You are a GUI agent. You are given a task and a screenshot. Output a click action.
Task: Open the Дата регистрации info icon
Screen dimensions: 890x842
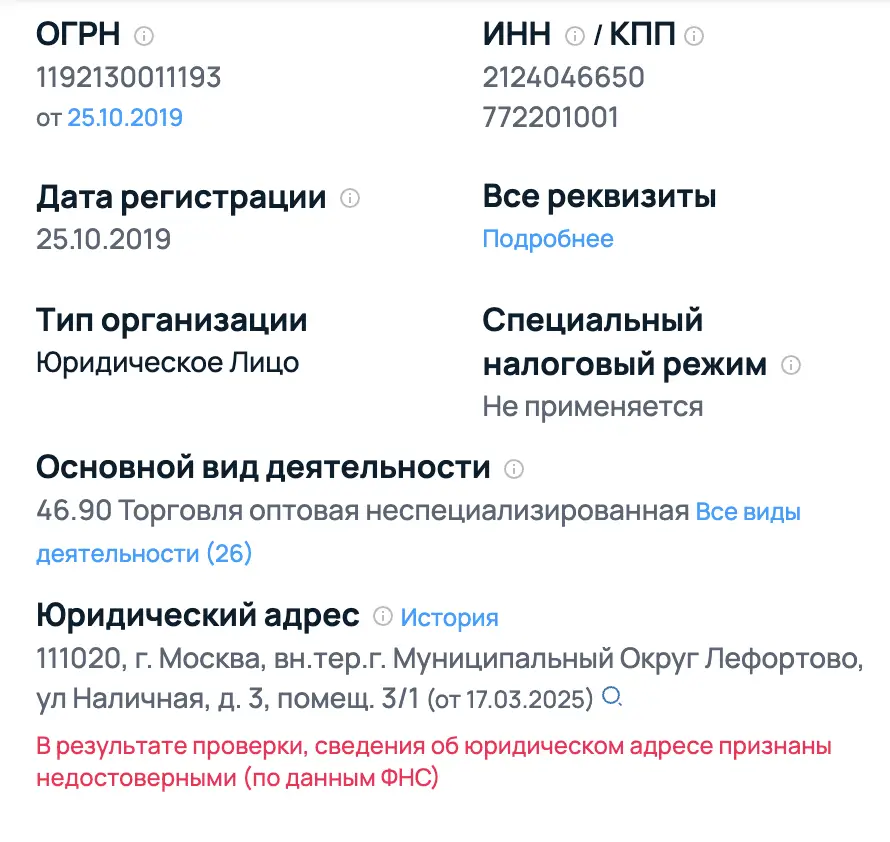(x=352, y=198)
